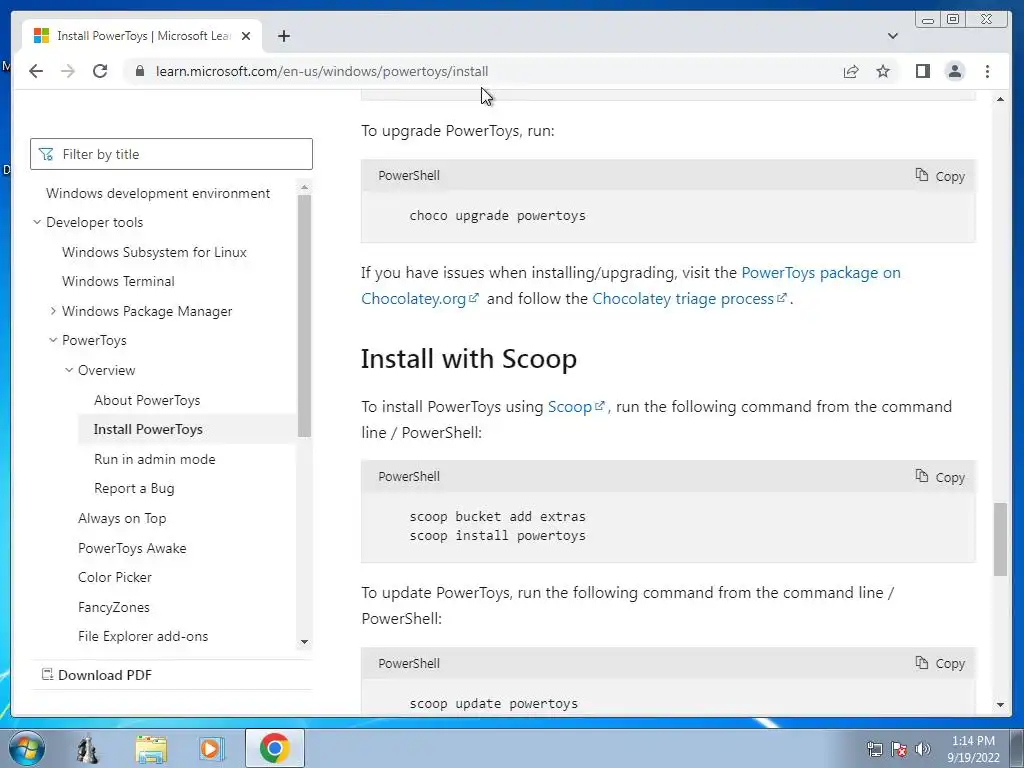Click the Download PDF button
Image resolution: width=1024 pixels, height=768 pixels.
tap(97, 675)
